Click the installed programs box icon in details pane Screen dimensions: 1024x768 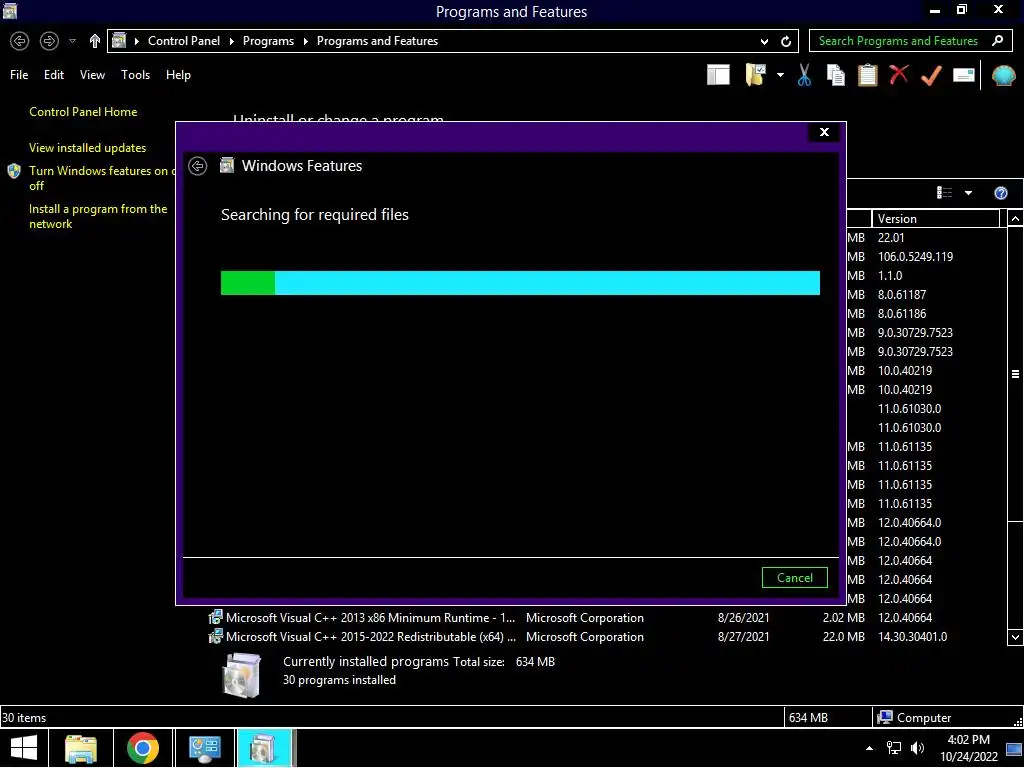242,675
